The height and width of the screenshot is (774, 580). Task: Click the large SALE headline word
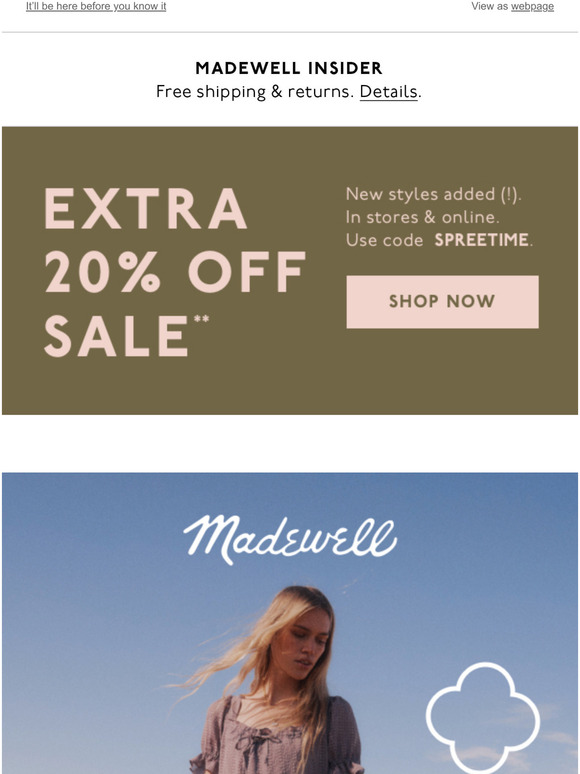pyautogui.click(x=116, y=336)
